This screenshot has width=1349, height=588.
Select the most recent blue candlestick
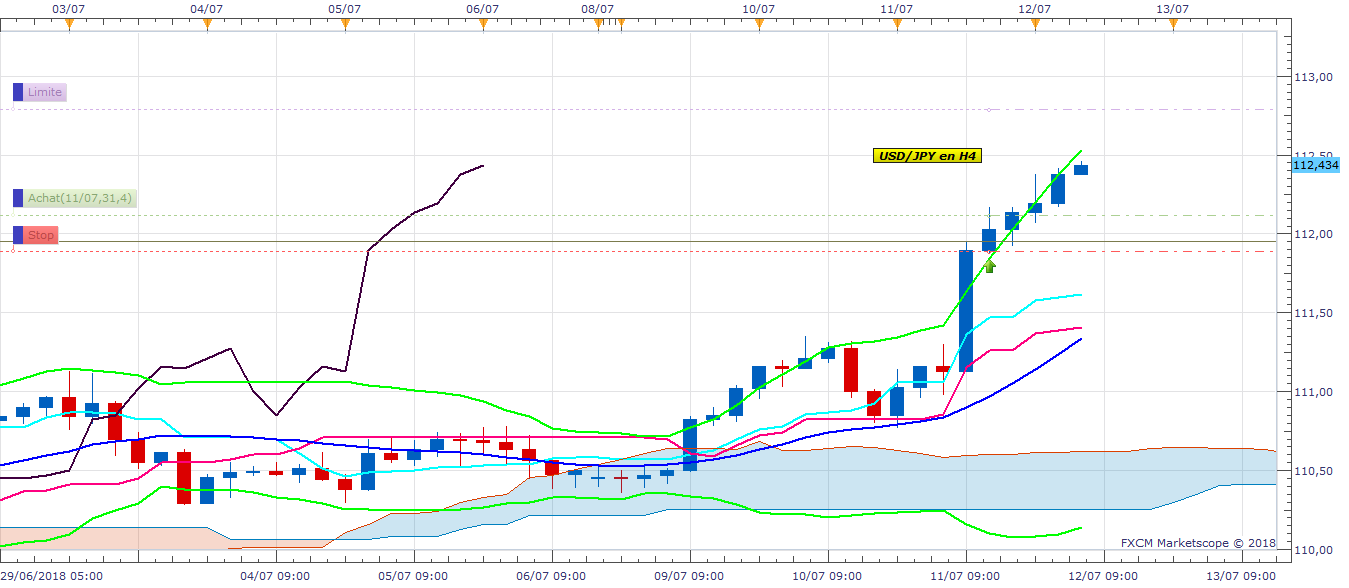click(x=1081, y=169)
